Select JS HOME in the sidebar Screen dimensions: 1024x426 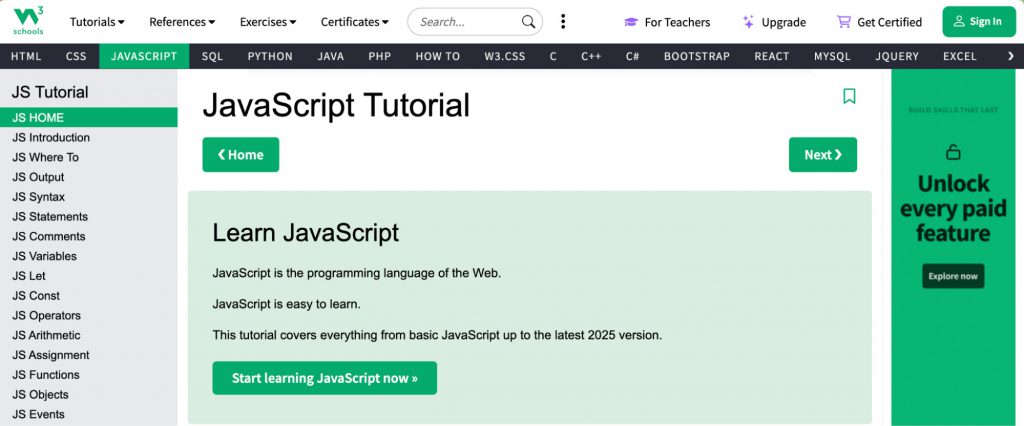(x=89, y=118)
